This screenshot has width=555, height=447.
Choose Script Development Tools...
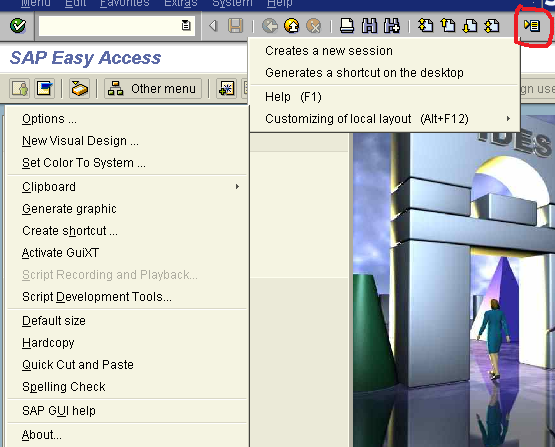(127, 297)
